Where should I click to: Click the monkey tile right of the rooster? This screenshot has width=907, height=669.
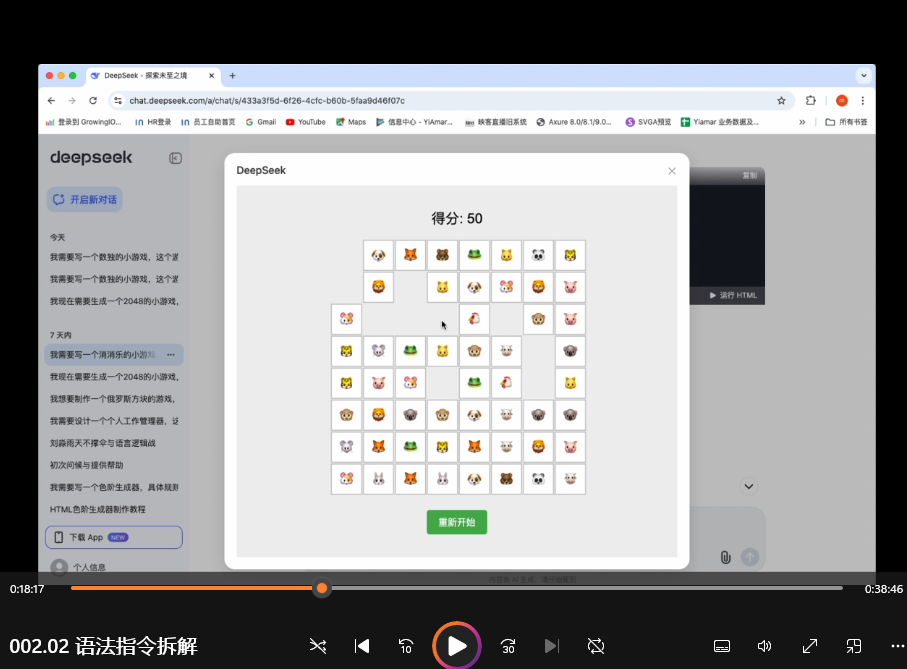538,319
